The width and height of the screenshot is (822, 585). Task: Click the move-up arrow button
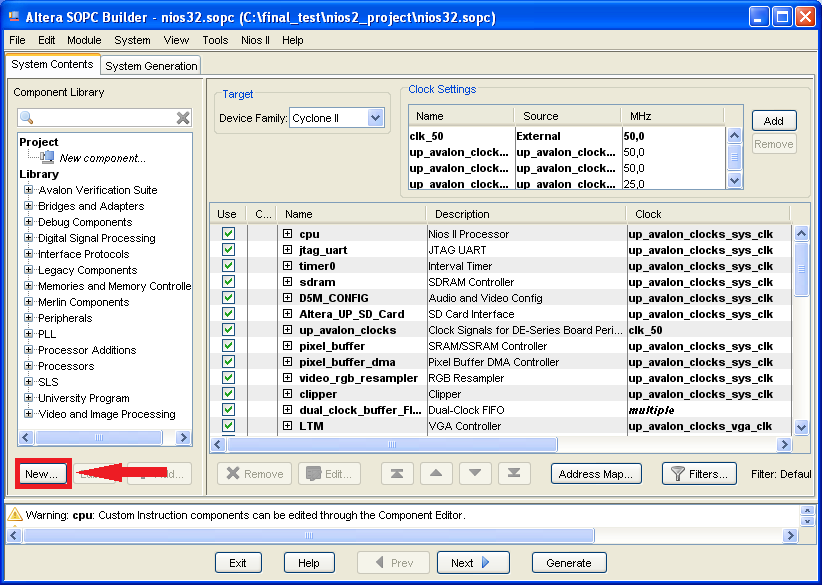[436, 474]
